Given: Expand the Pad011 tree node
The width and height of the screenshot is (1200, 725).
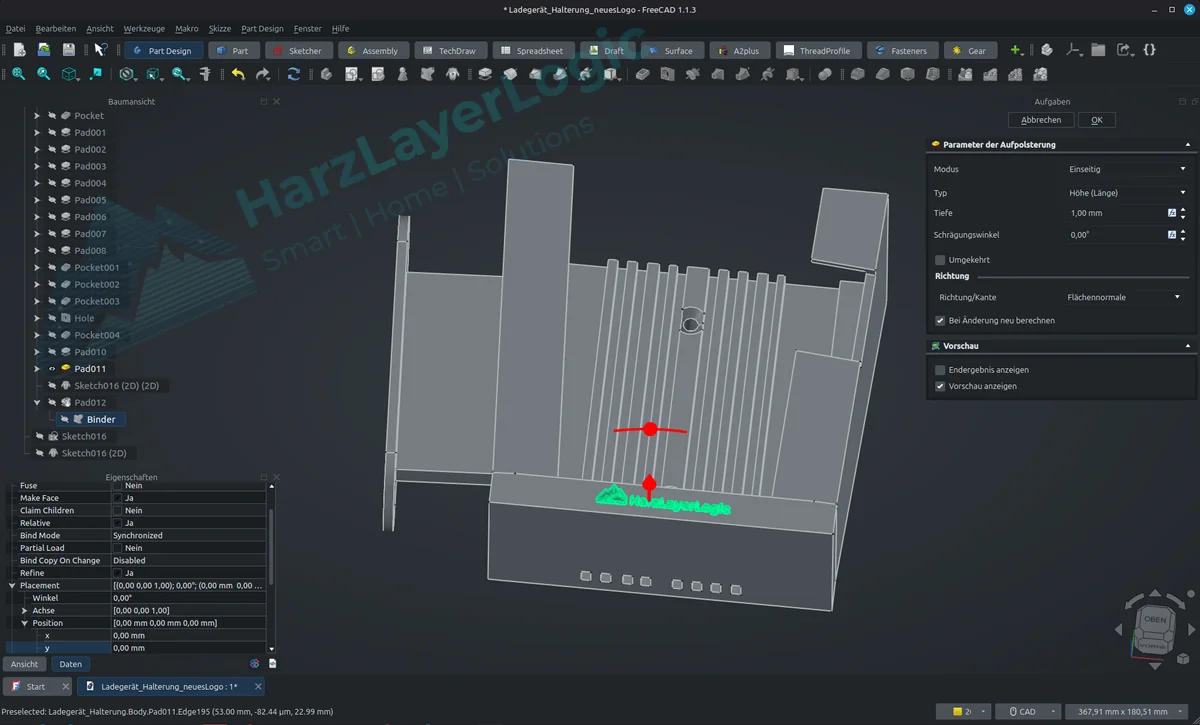Looking at the screenshot, I should 37,369.
